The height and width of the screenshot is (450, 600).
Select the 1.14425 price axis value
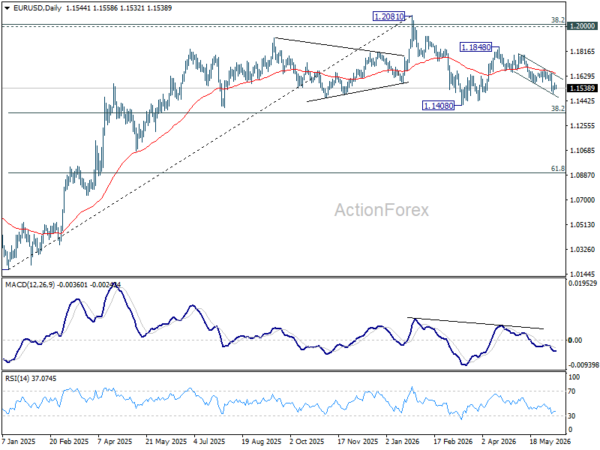583,101
